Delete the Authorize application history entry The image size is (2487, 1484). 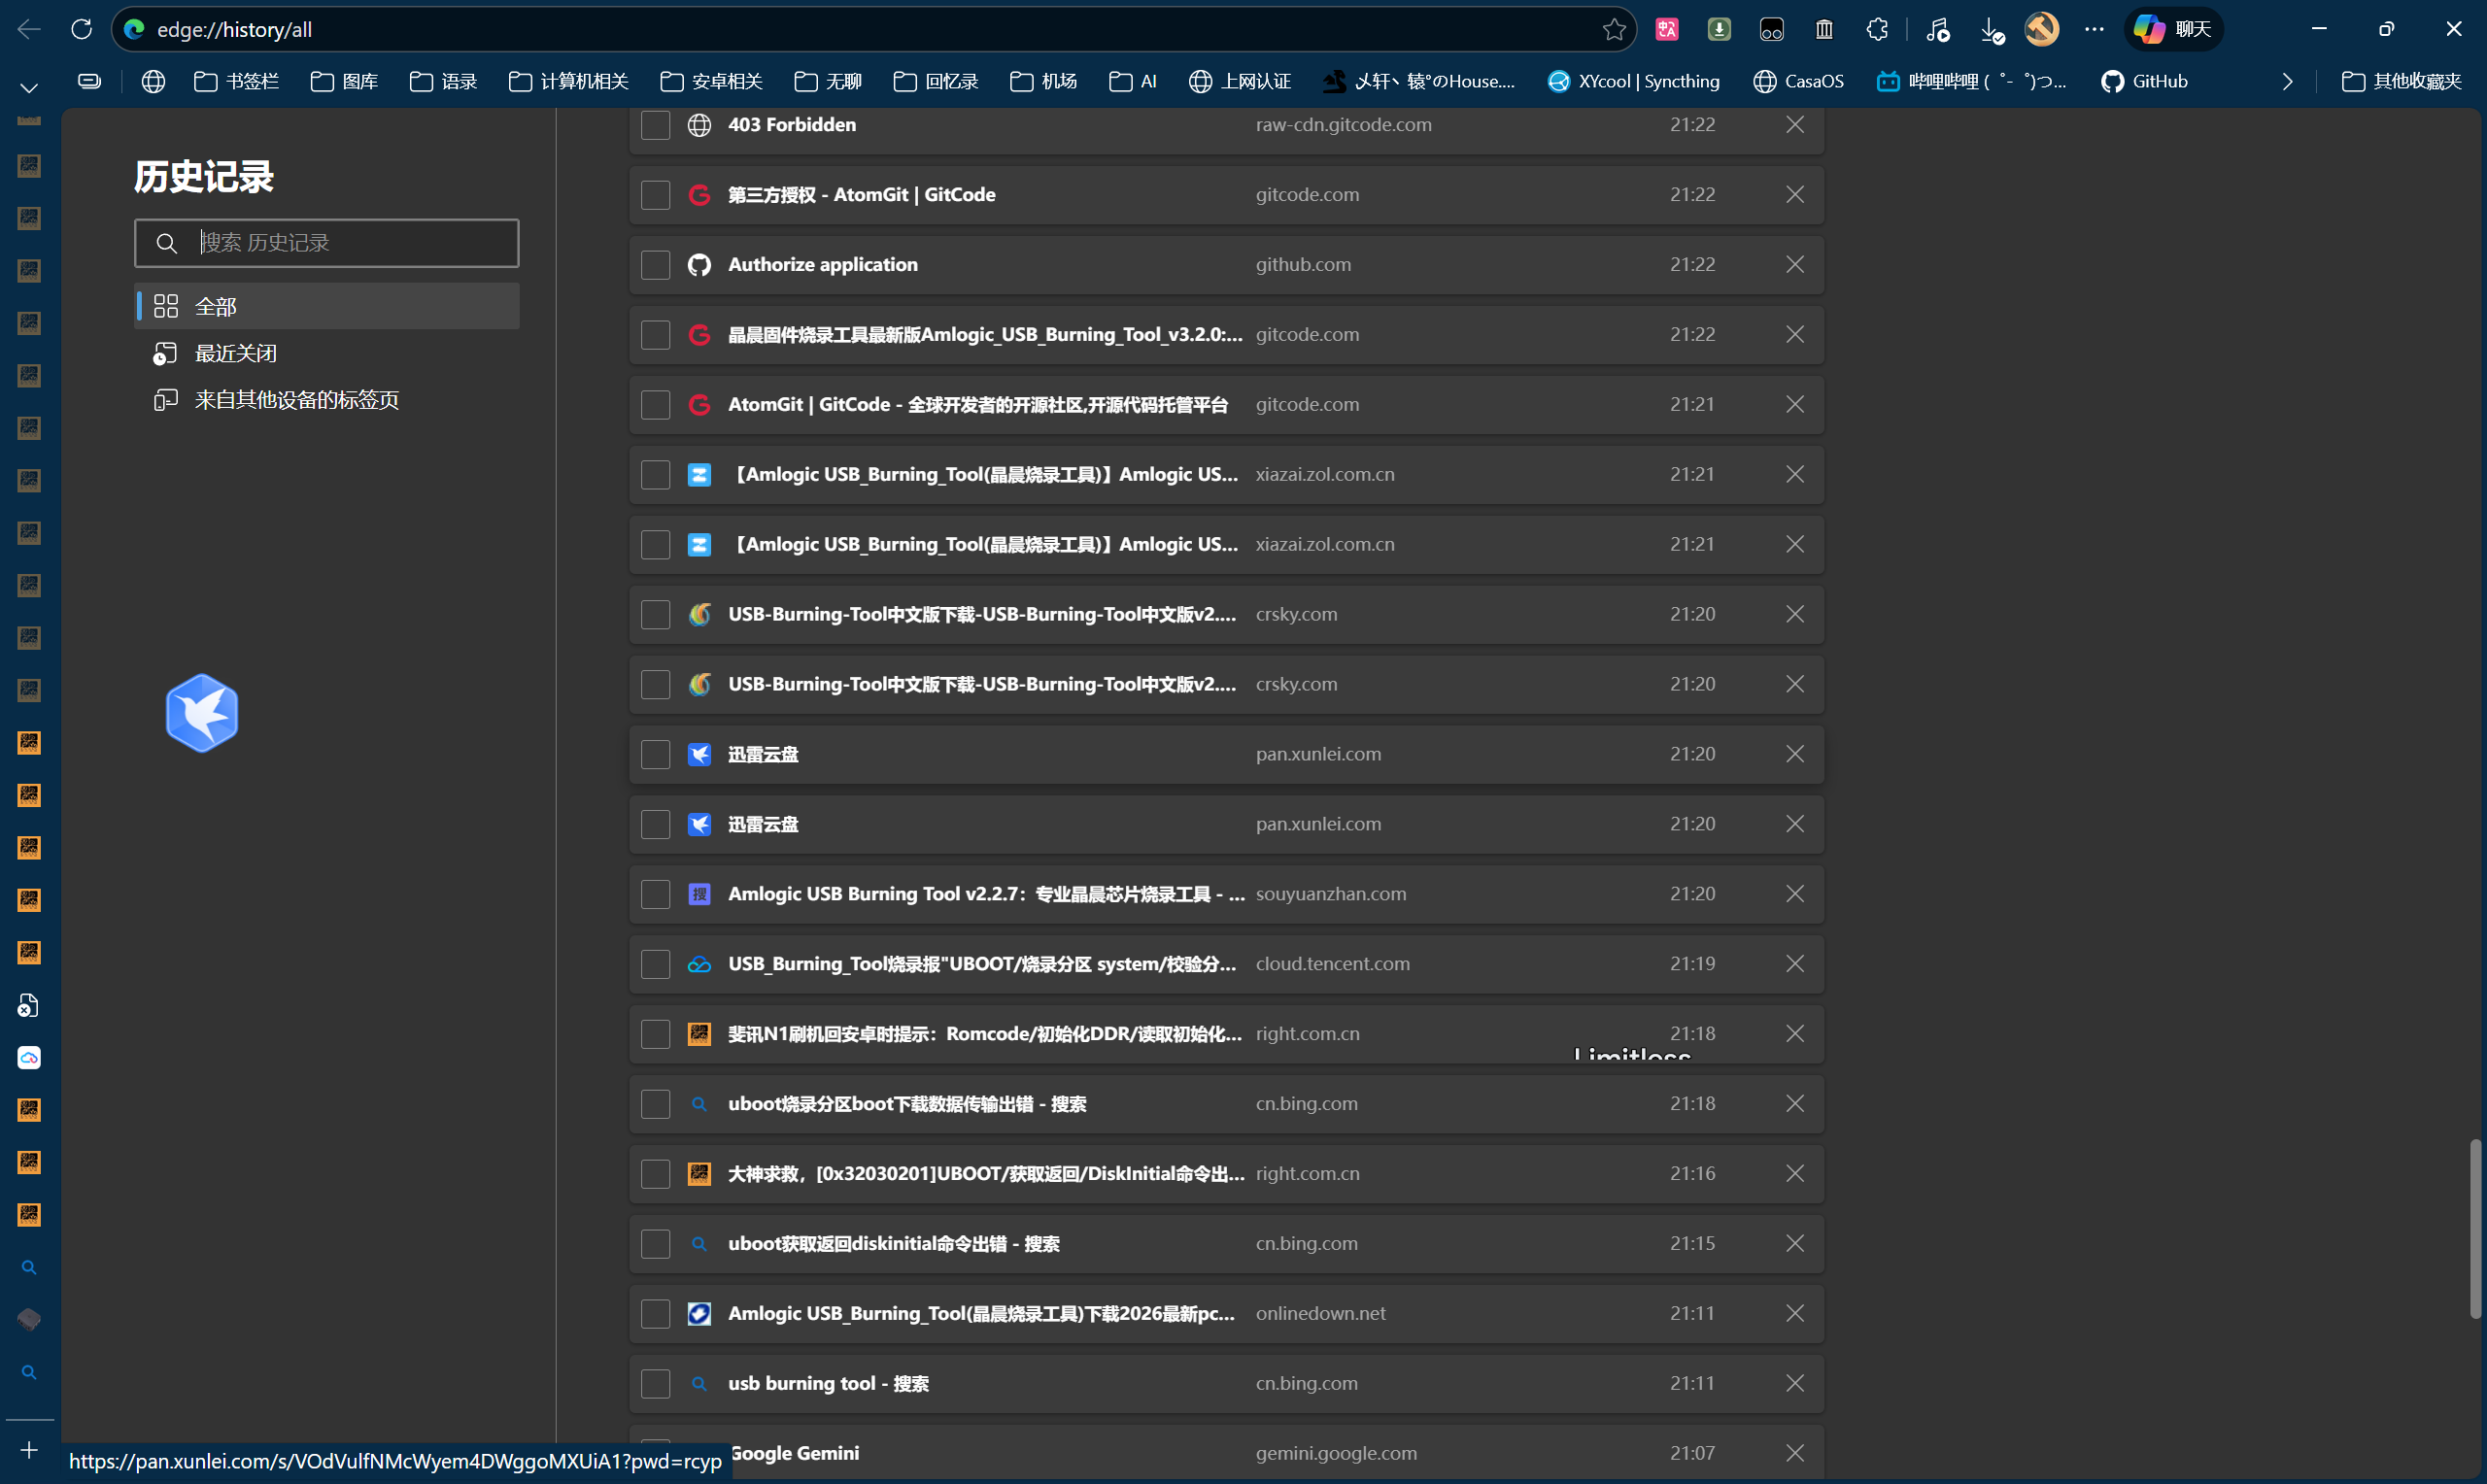[1794, 264]
